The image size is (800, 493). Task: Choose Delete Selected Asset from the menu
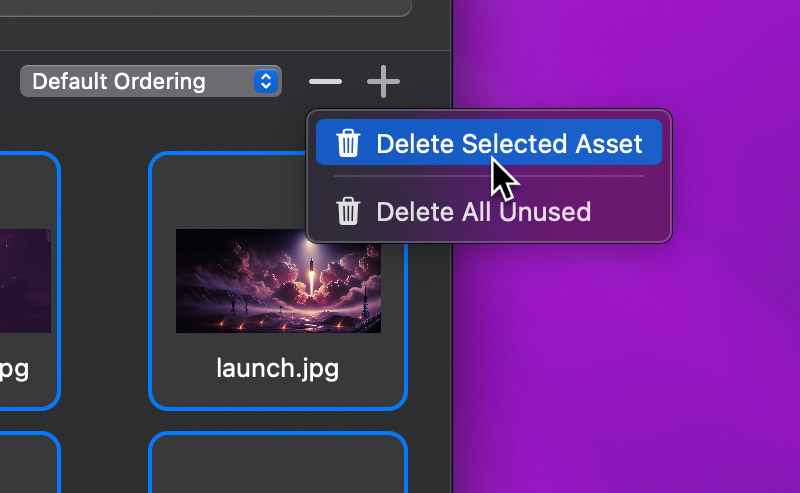click(508, 143)
